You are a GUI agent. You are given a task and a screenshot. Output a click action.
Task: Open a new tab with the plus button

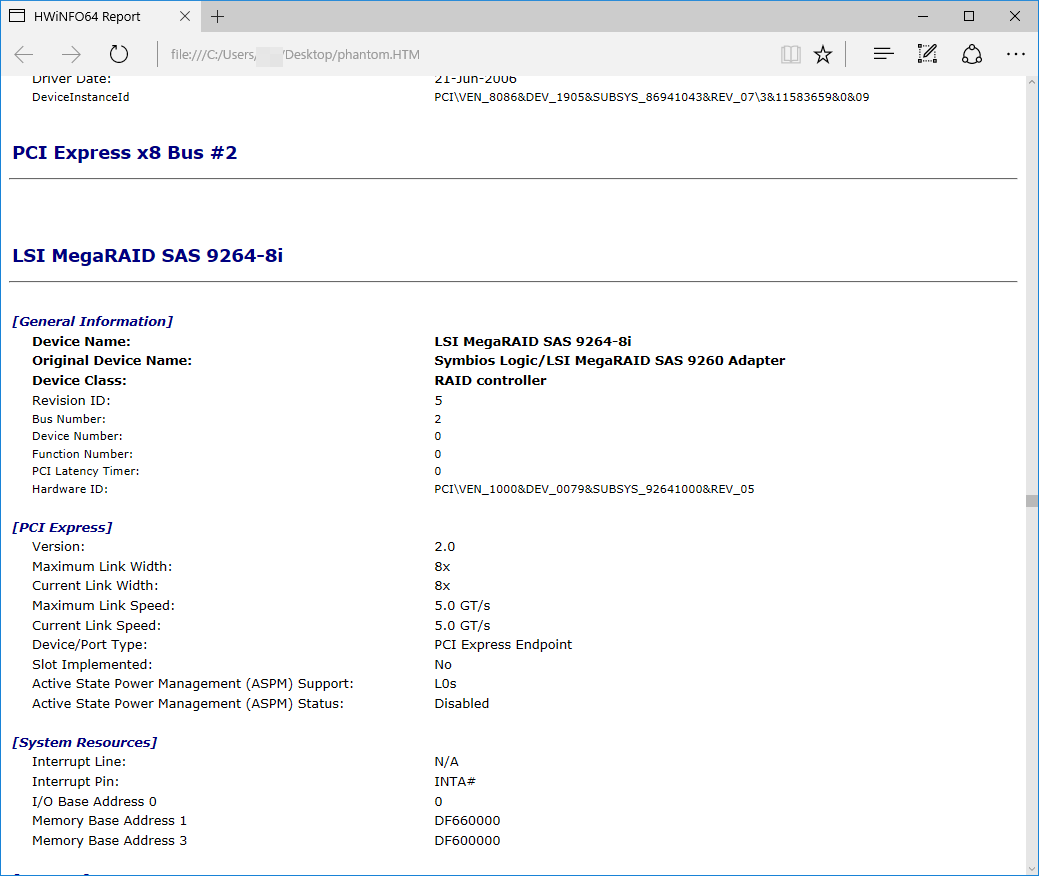[217, 17]
